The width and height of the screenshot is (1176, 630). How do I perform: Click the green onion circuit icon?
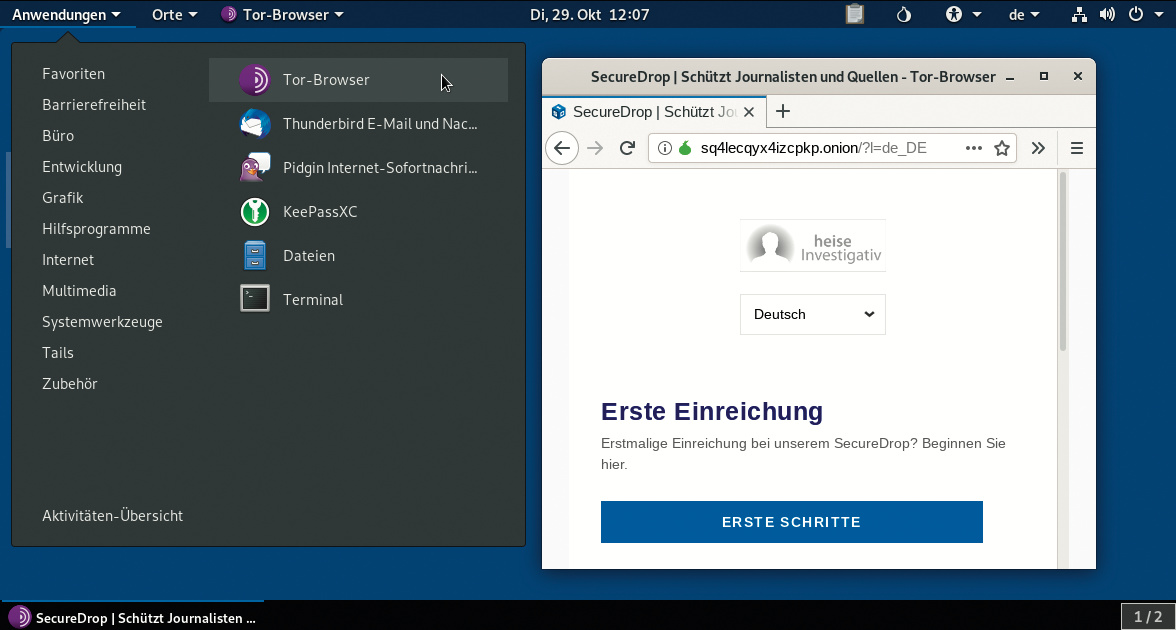(x=685, y=148)
